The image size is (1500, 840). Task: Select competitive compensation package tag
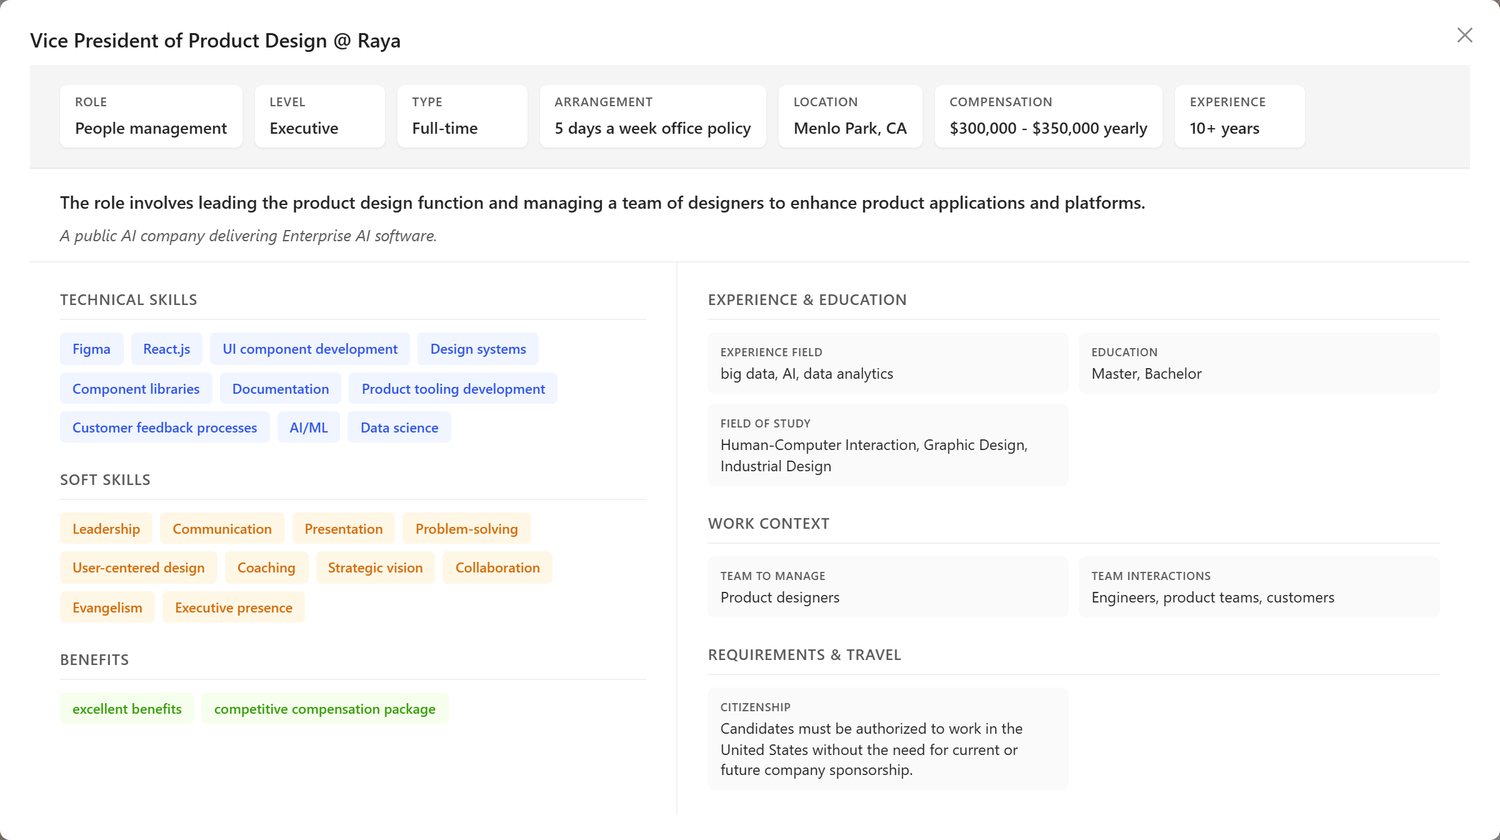point(325,709)
